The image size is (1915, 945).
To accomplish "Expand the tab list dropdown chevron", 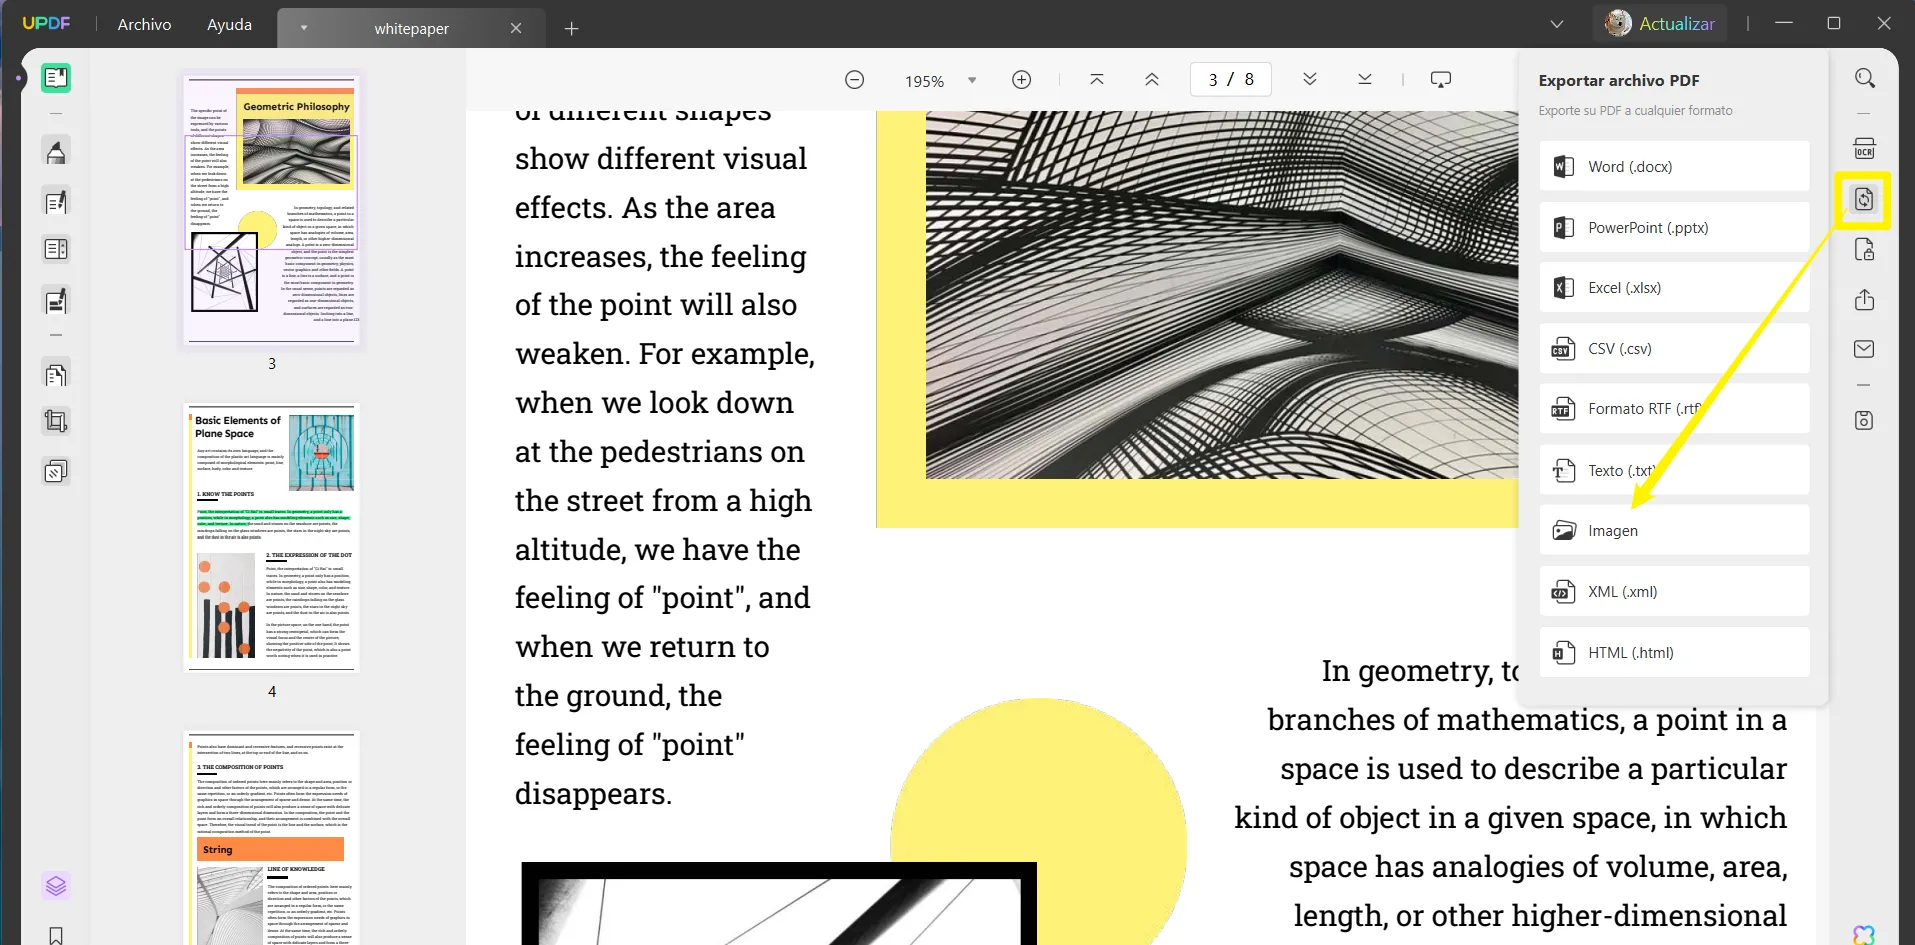I will click(1557, 24).
